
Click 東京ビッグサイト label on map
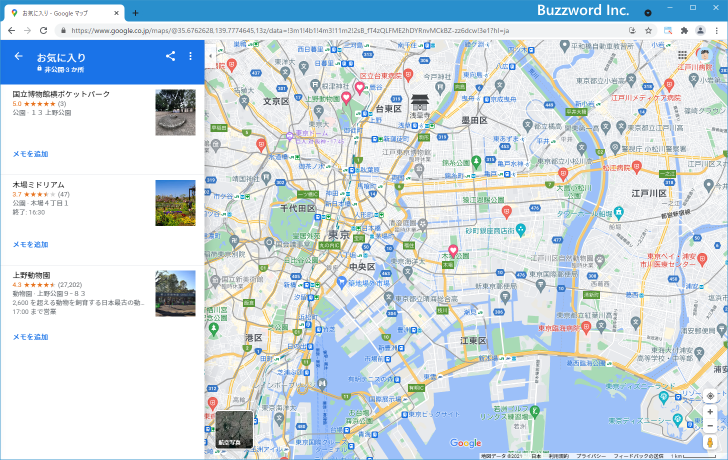pyautogui.click(x=434, y=414)
